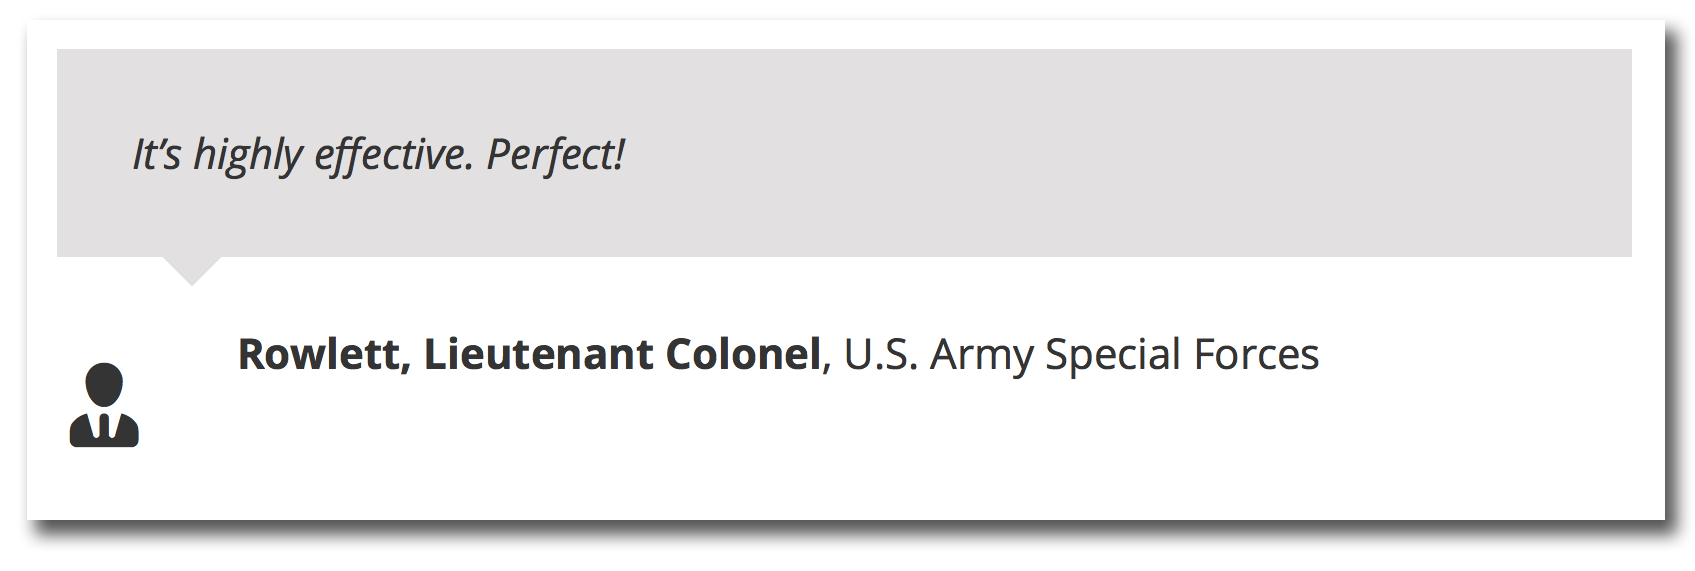Click the person avatar icon
The image size is (1695, 571).
click(104, 405)
